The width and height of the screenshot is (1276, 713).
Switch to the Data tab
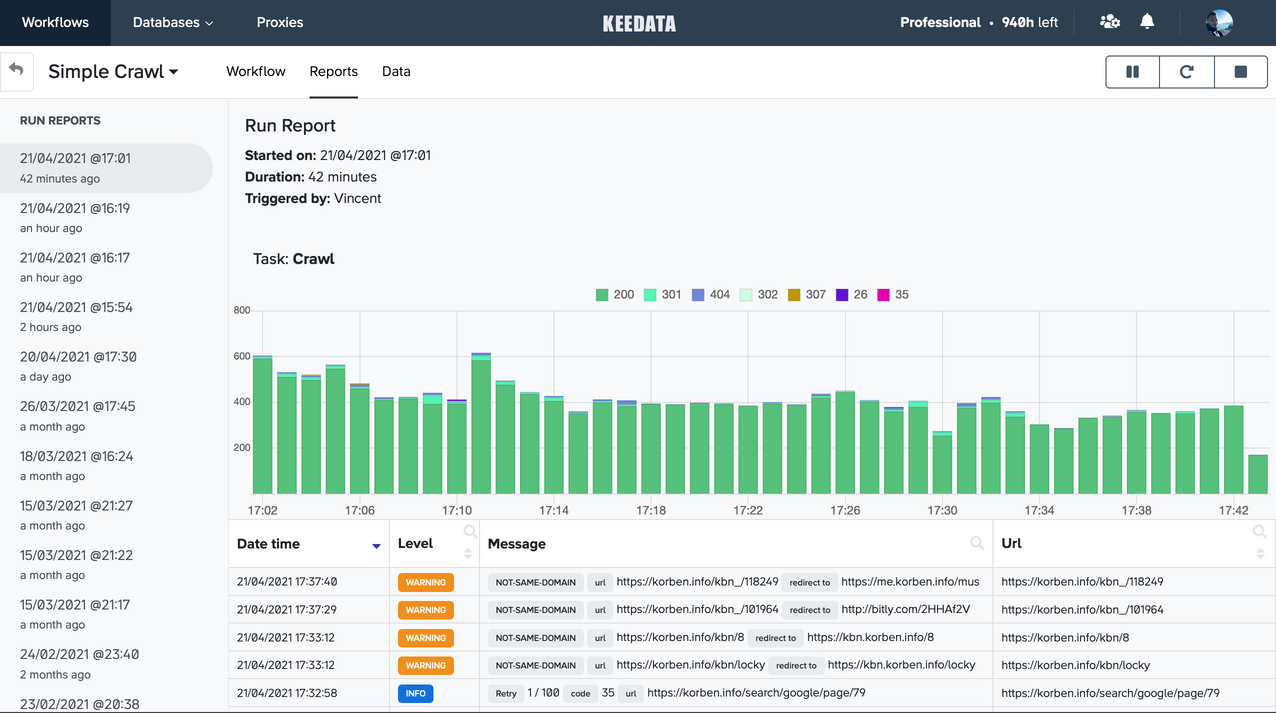396,72
